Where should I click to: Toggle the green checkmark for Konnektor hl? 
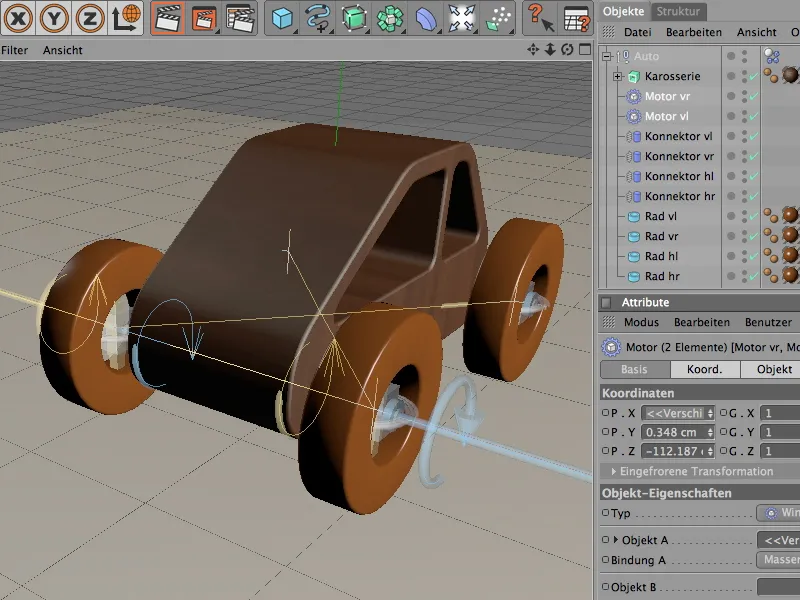[753, 177]
